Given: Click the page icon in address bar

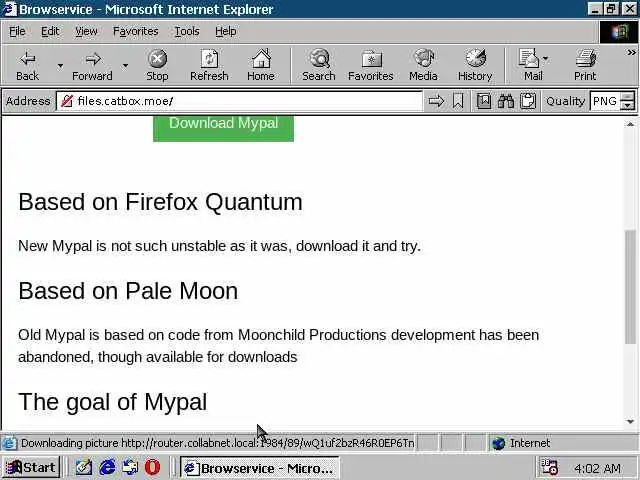Looking at the screenshot, I should coord(67,101).
